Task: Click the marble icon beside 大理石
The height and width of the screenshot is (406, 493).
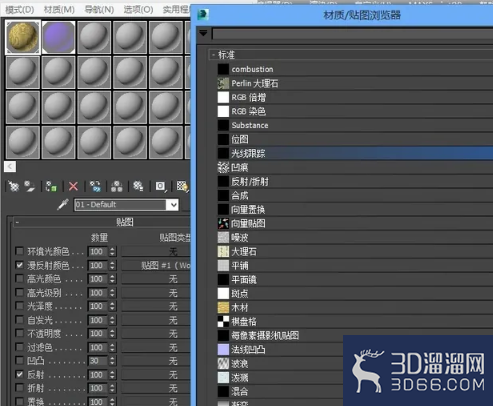Action: (x=223, y=251)
